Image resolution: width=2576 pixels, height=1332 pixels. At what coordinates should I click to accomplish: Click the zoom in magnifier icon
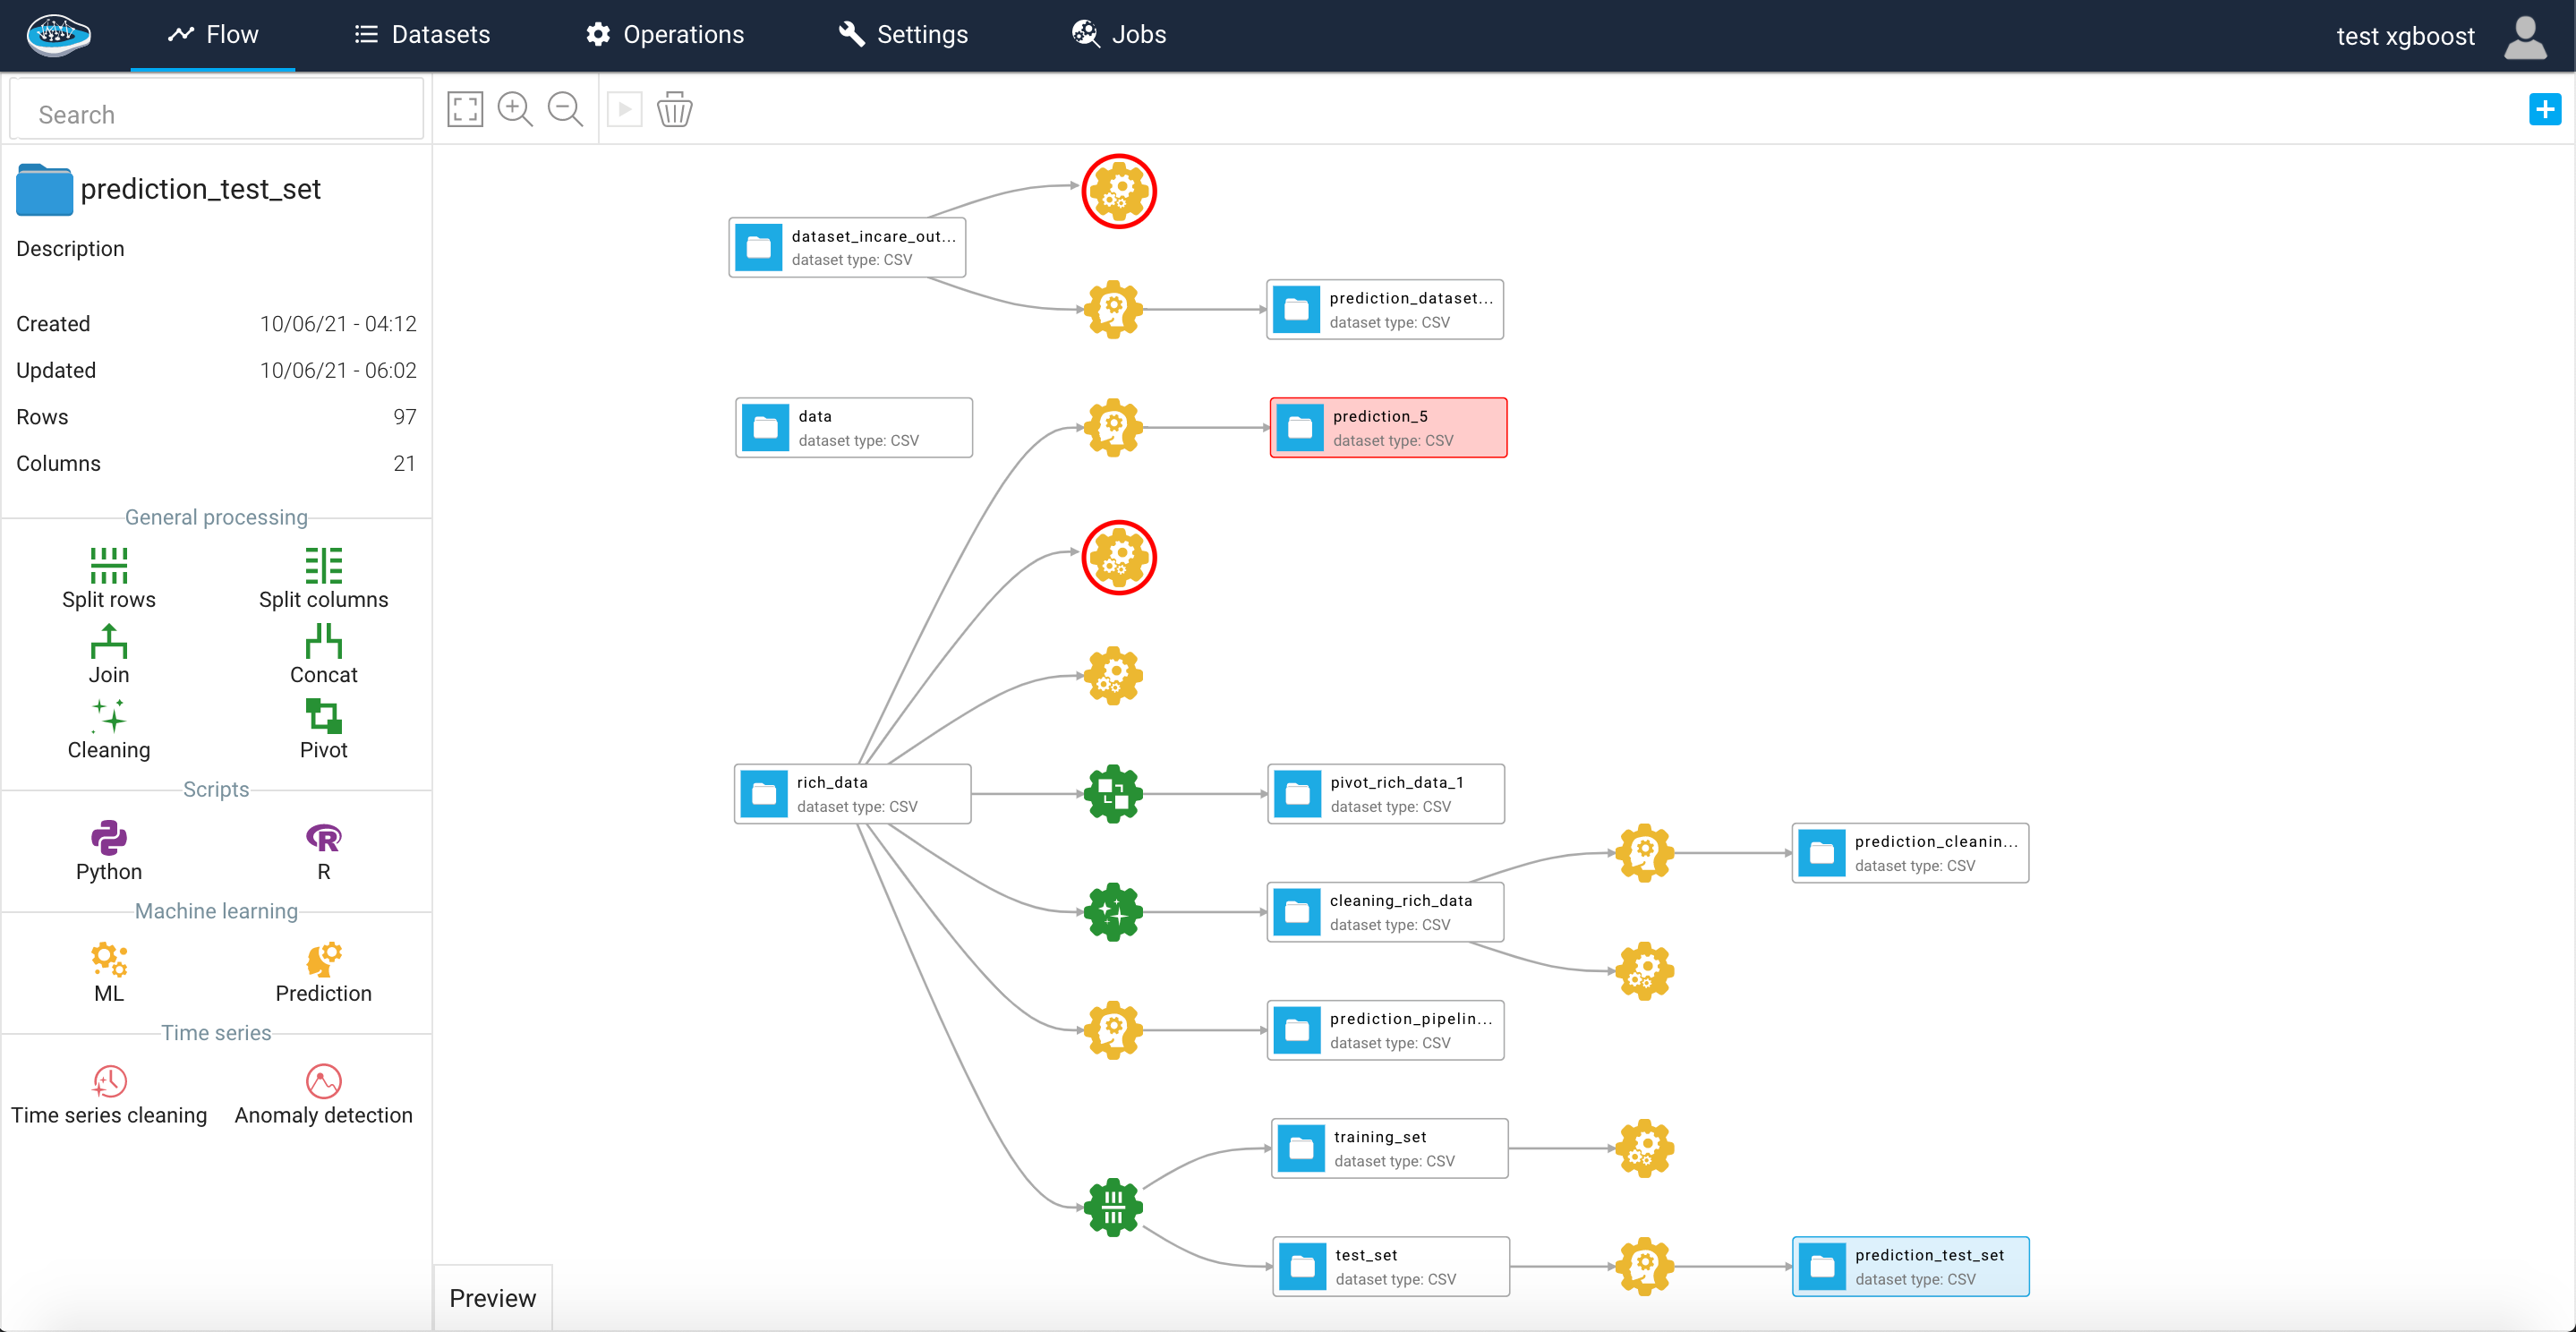coord(515,109)
